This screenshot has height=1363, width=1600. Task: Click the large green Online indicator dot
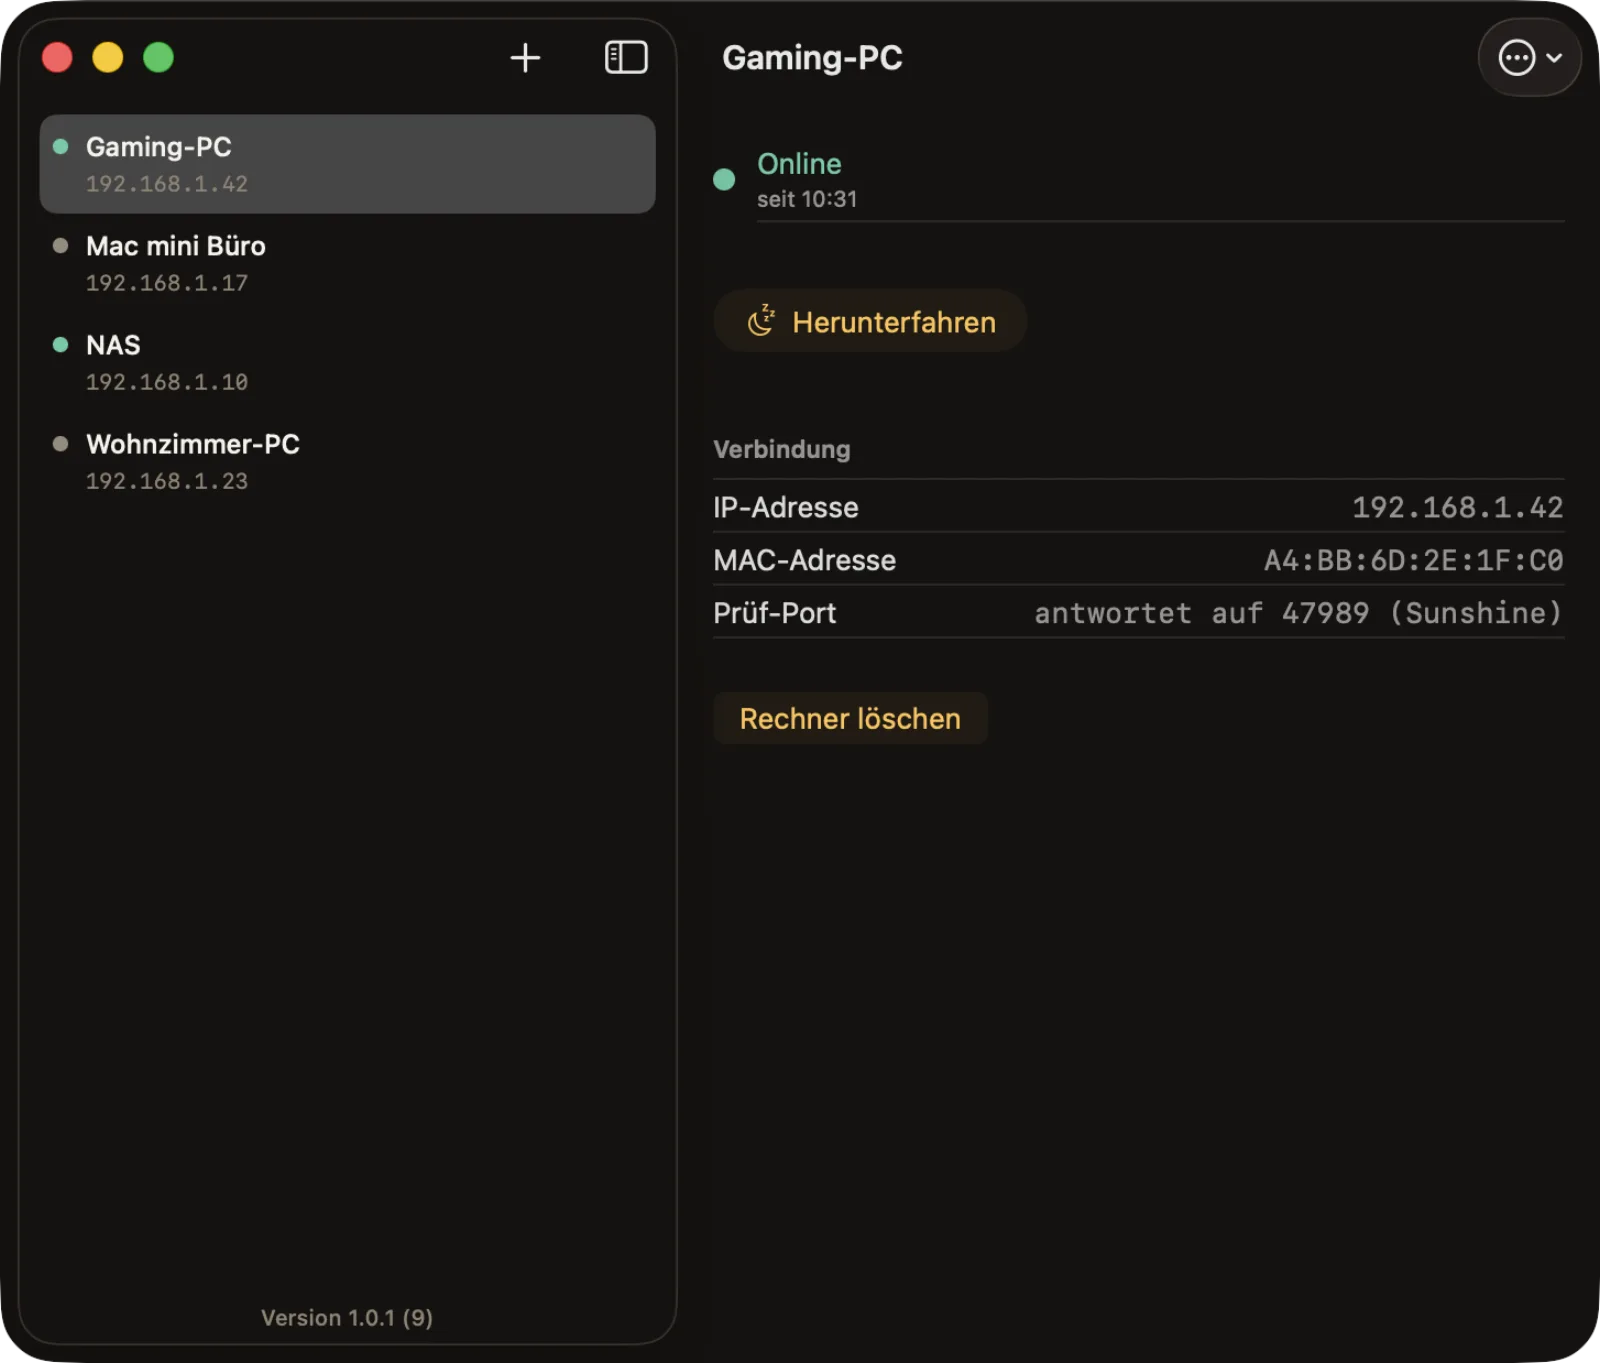pyautogui.click(x=724, y=179)
